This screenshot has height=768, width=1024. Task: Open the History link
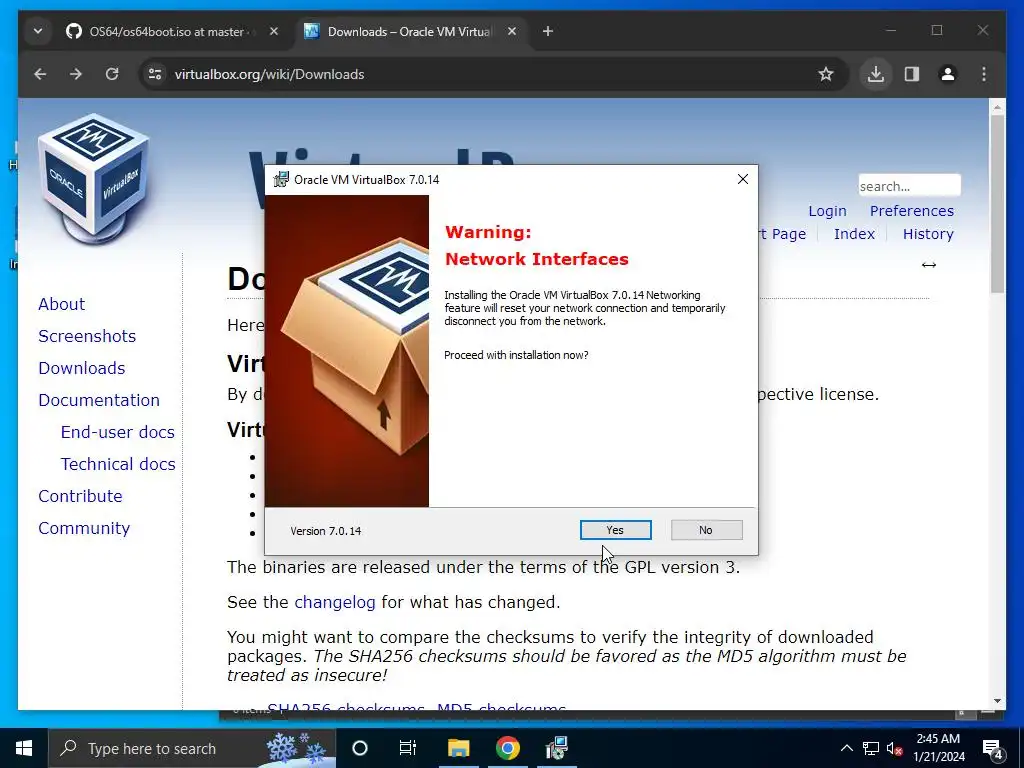[928, 234]
